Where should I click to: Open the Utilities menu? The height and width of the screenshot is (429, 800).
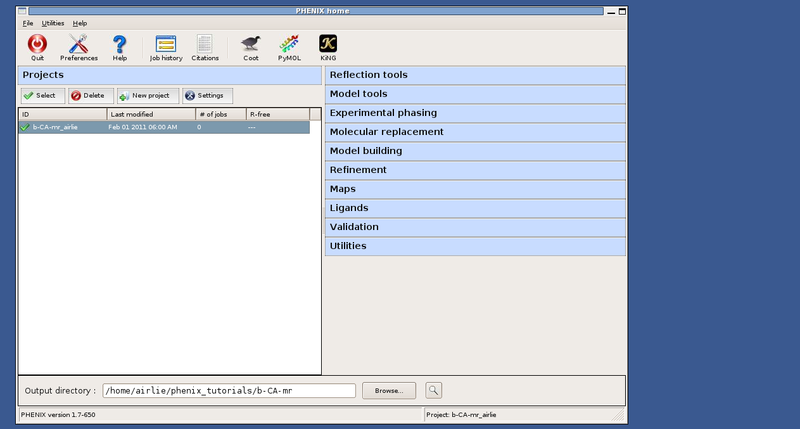[52, 22]
